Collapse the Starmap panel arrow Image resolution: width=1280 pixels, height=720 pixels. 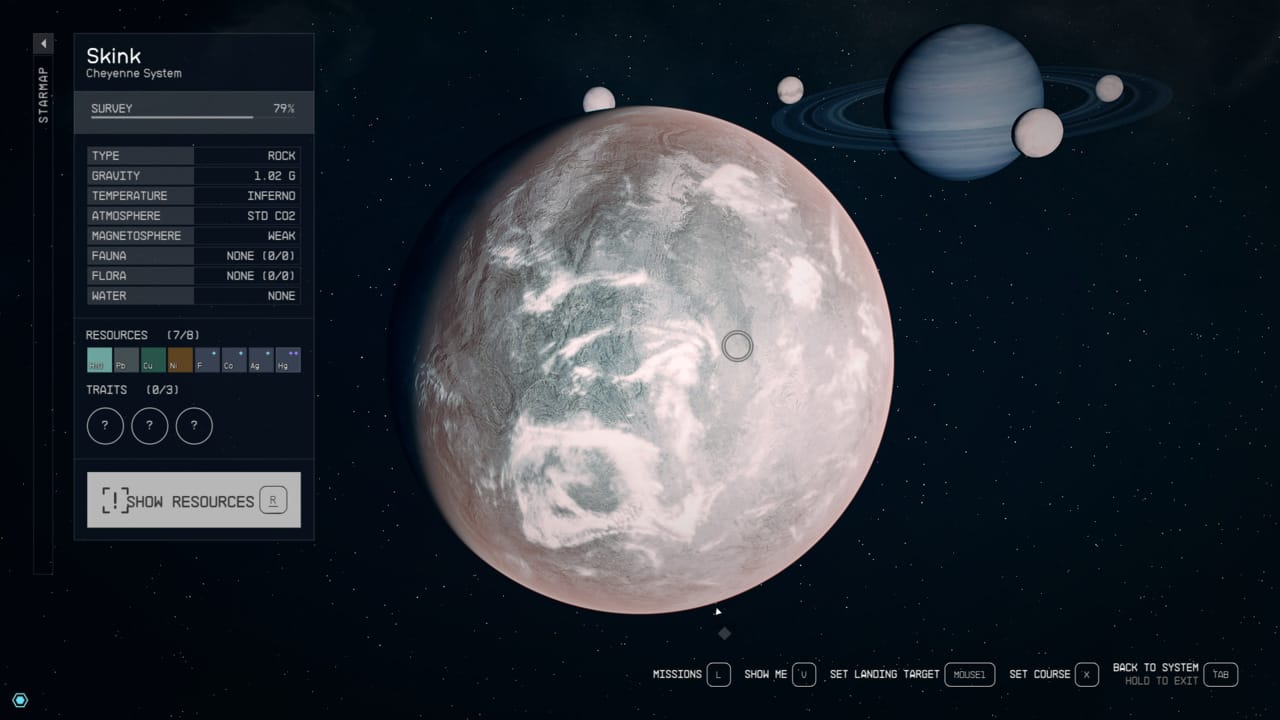point(43,44)
